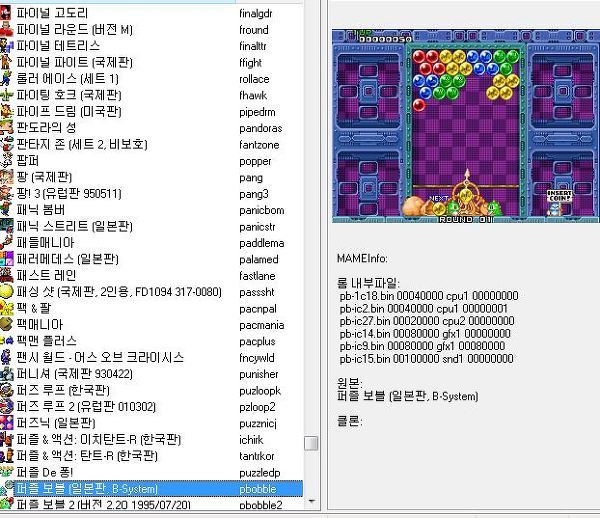Screen dimensions: 600x518
Task: Click ROM name palamed in list
Action: [x=259, y=259]
